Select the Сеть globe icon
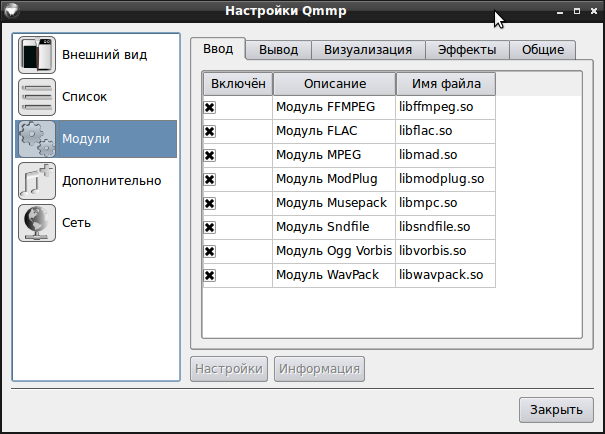This screenshot has width=605, height=434. (37, 223)
